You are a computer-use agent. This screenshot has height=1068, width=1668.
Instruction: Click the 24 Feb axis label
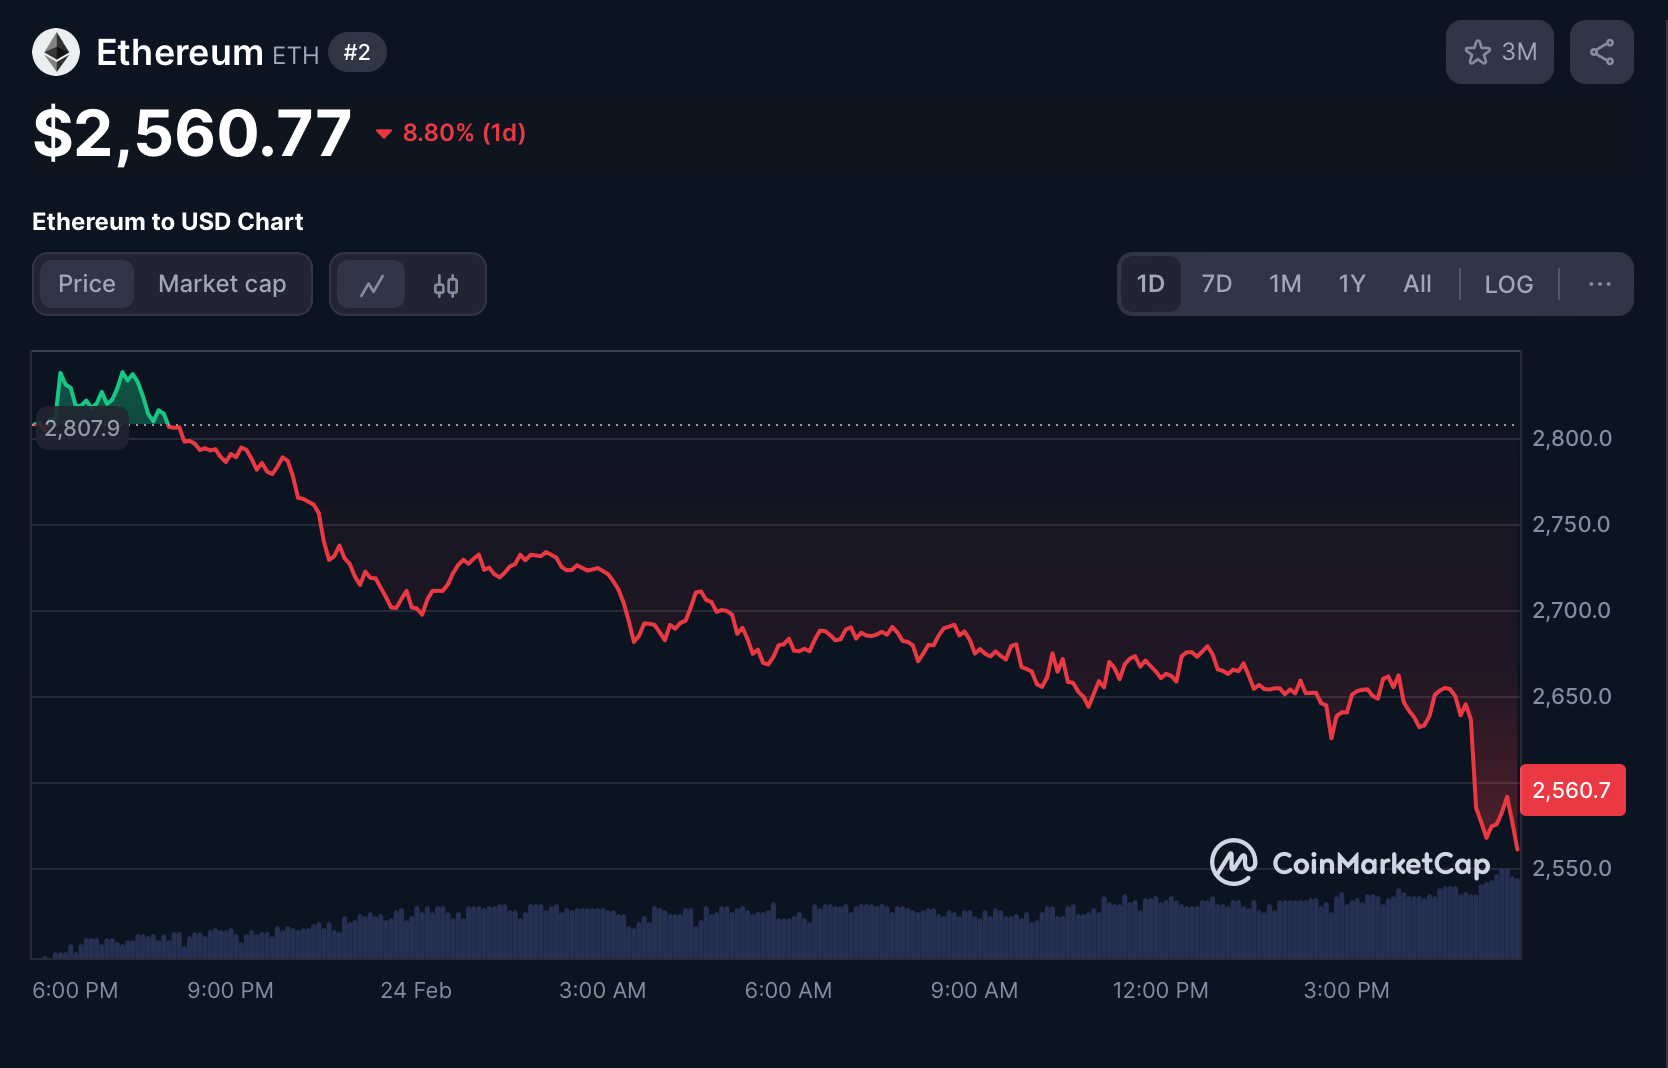[x=416, y=990]
